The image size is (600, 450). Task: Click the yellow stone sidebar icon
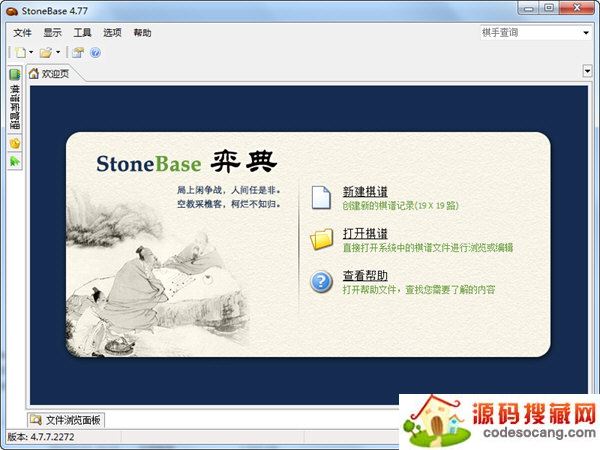[x=15, y=143]
